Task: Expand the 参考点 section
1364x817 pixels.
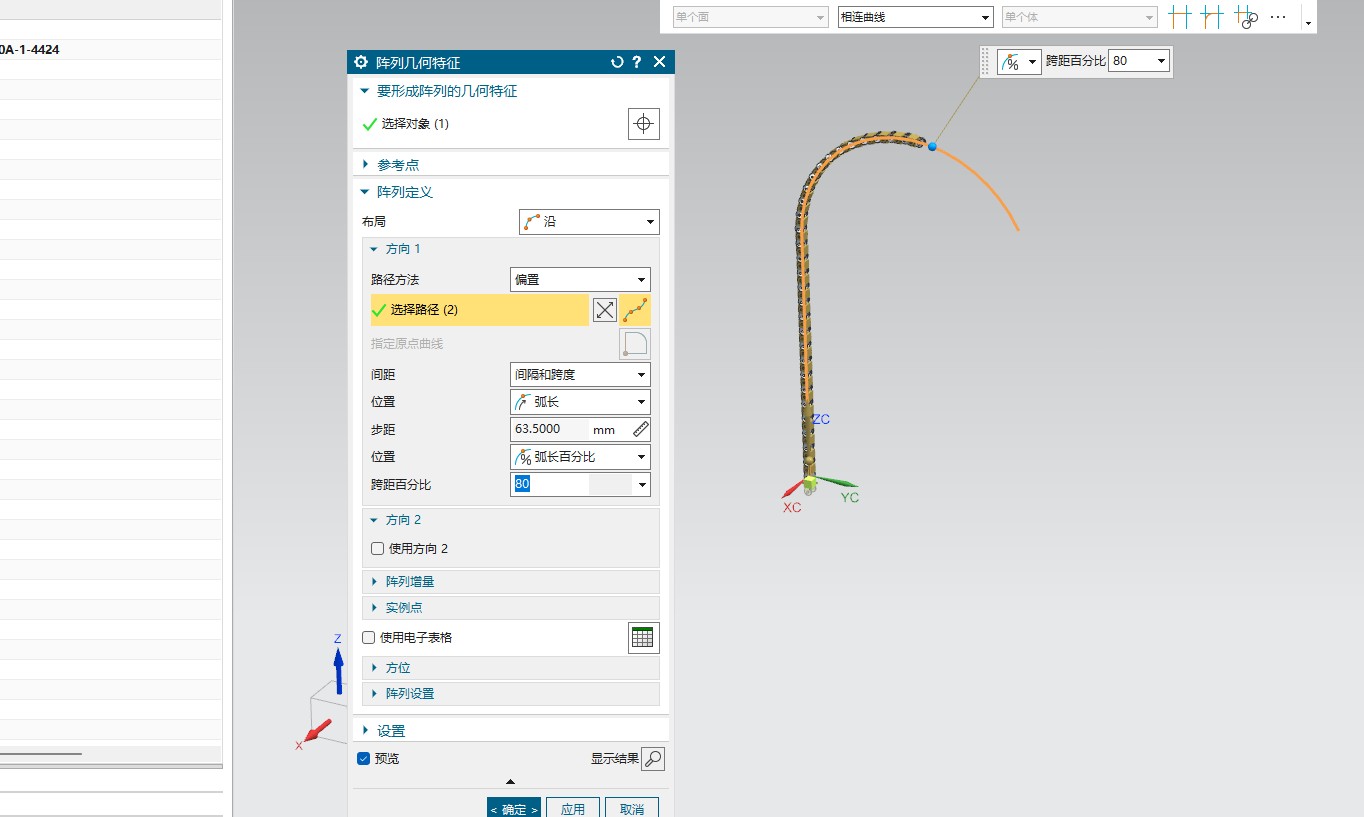Action: point(367,165)
